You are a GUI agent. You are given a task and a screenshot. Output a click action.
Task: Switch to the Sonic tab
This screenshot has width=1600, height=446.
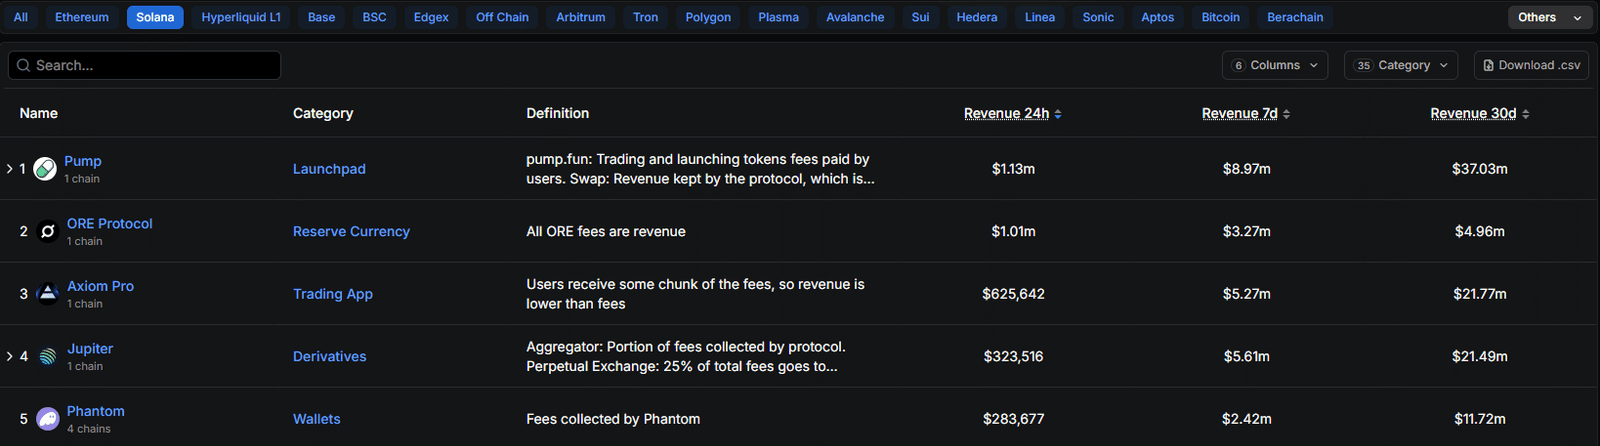[1098, 17]
